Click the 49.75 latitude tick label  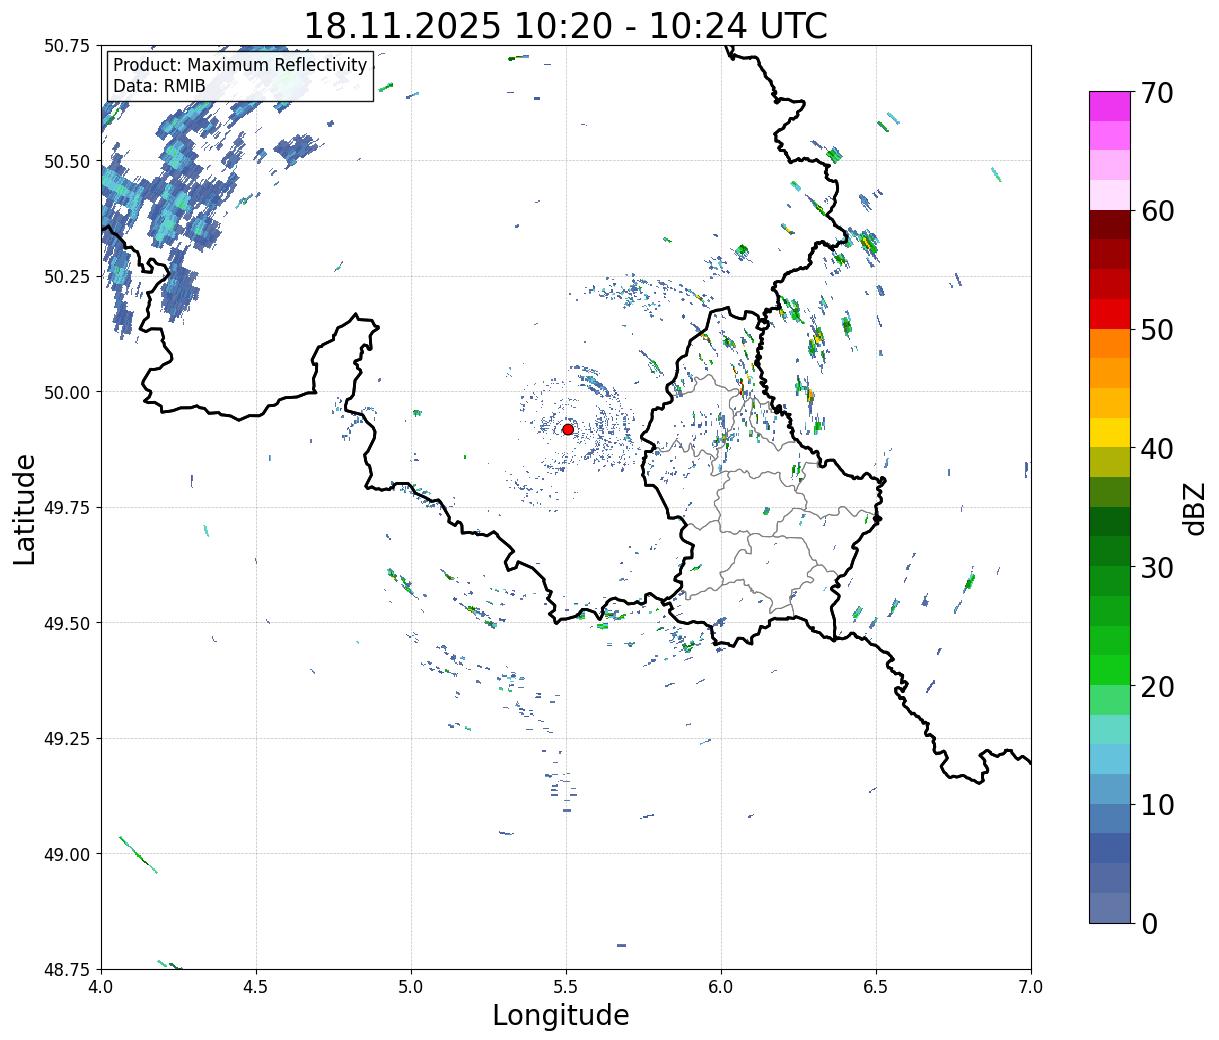[x=67, y=508]
